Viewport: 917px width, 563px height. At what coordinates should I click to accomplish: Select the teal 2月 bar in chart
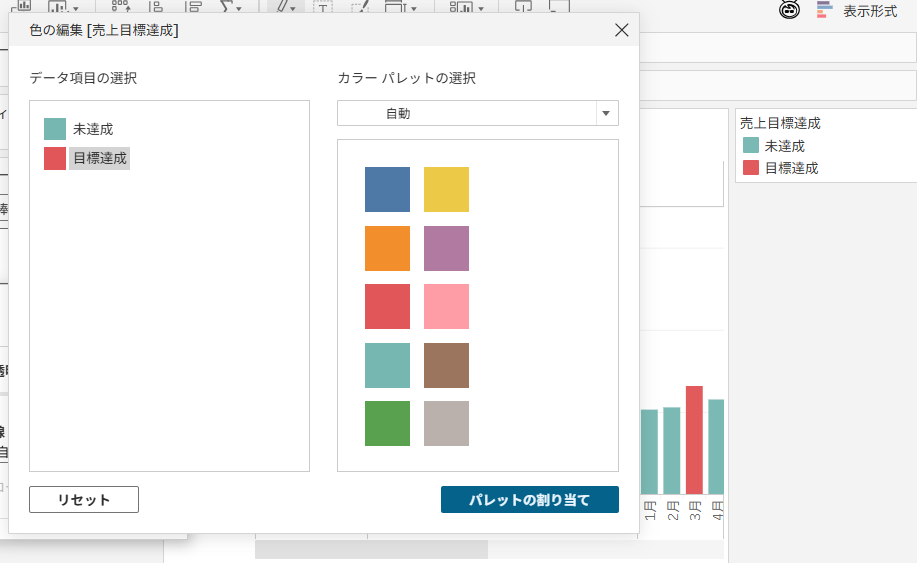click(x=671, y=451)
